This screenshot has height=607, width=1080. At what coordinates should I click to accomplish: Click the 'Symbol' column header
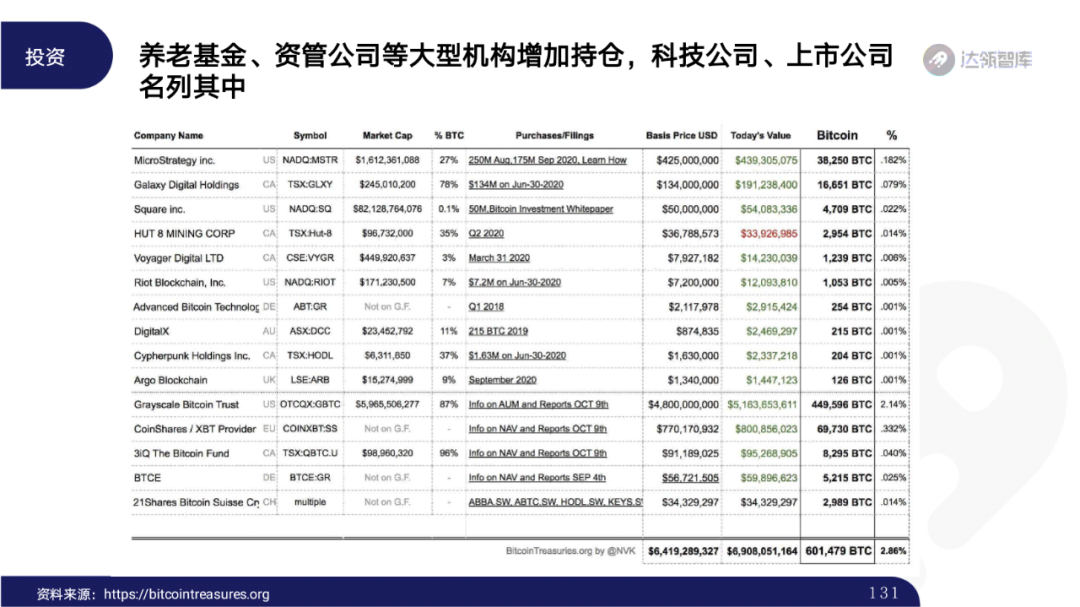pos(310,136)
